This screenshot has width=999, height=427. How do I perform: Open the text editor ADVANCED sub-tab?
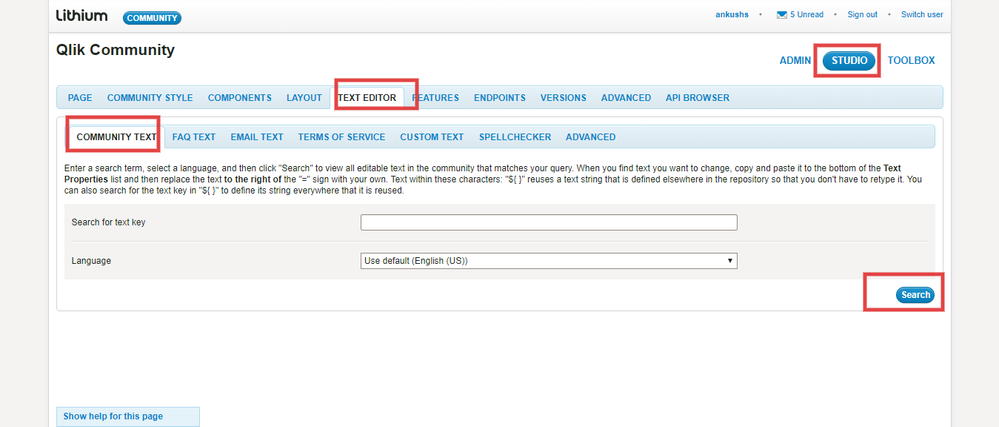click(591, 137)
